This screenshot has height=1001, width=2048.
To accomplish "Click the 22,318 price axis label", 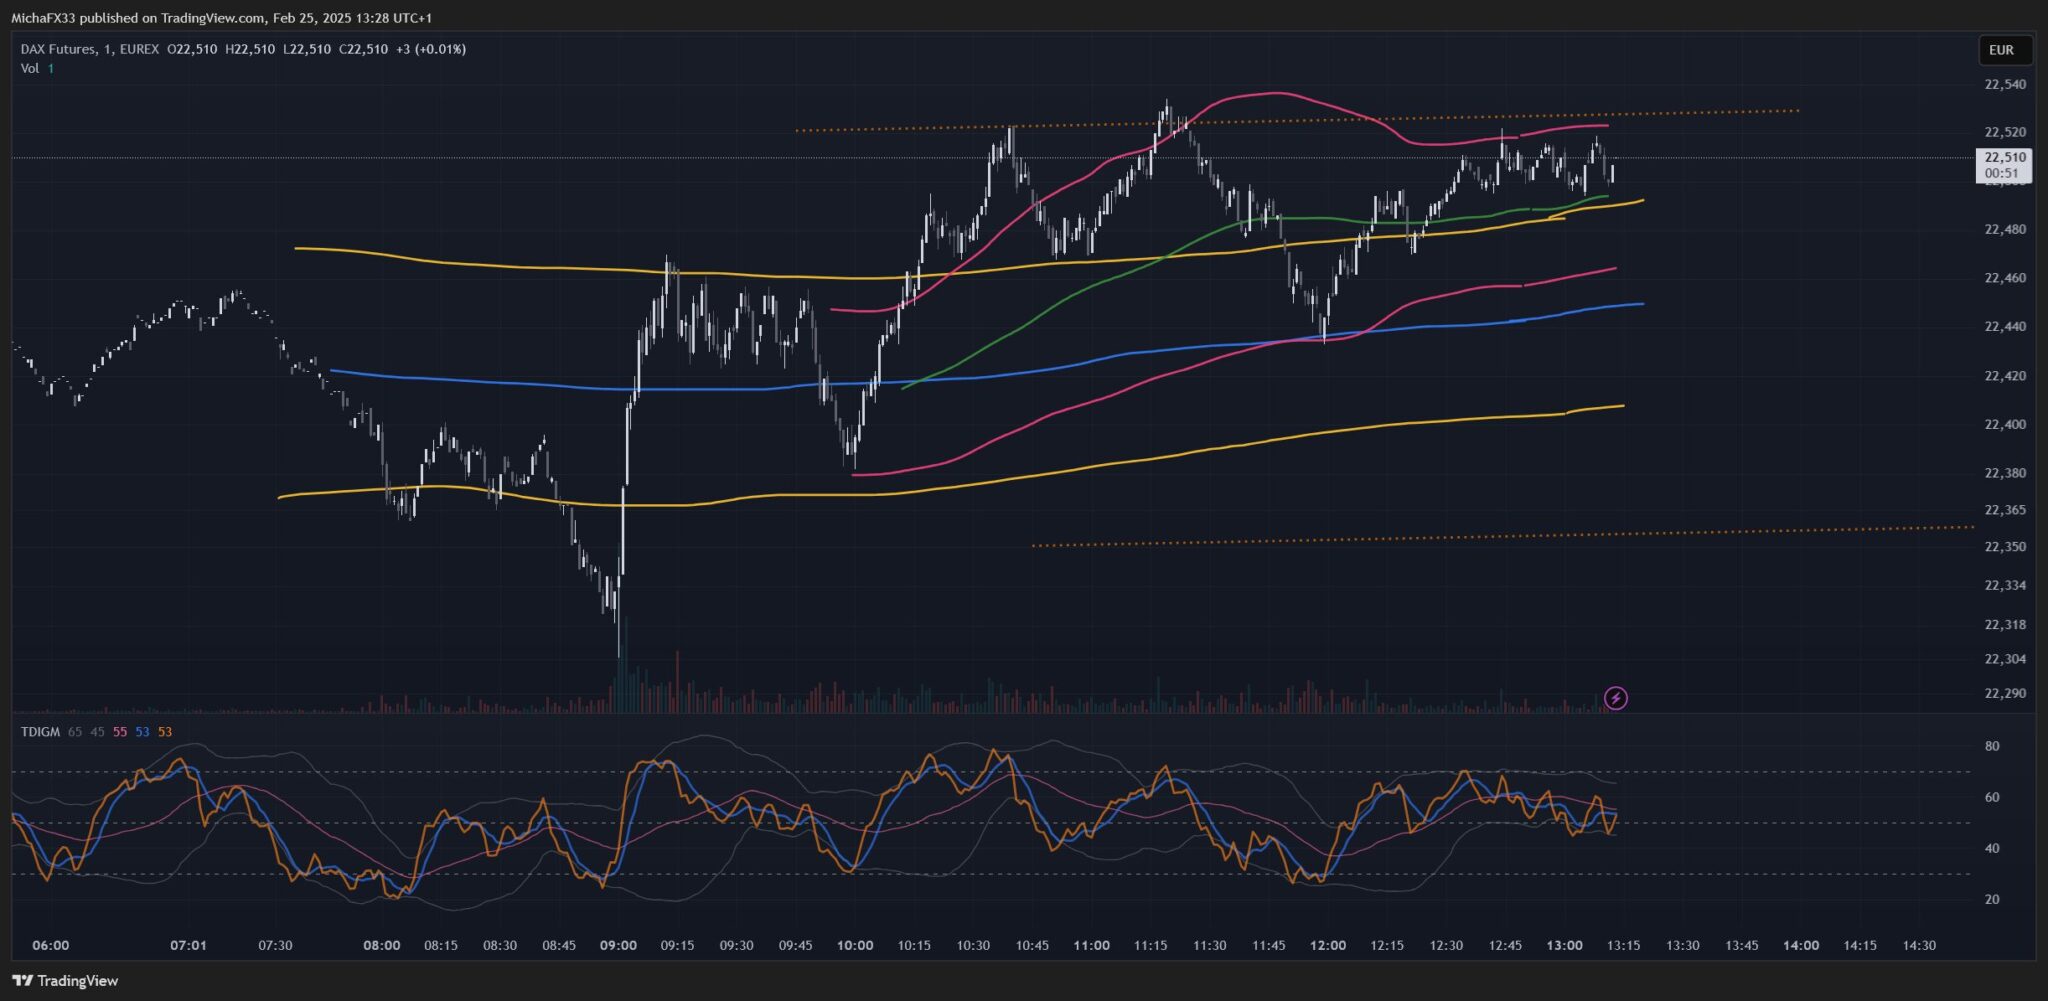I will click(x=2005, y=625).
